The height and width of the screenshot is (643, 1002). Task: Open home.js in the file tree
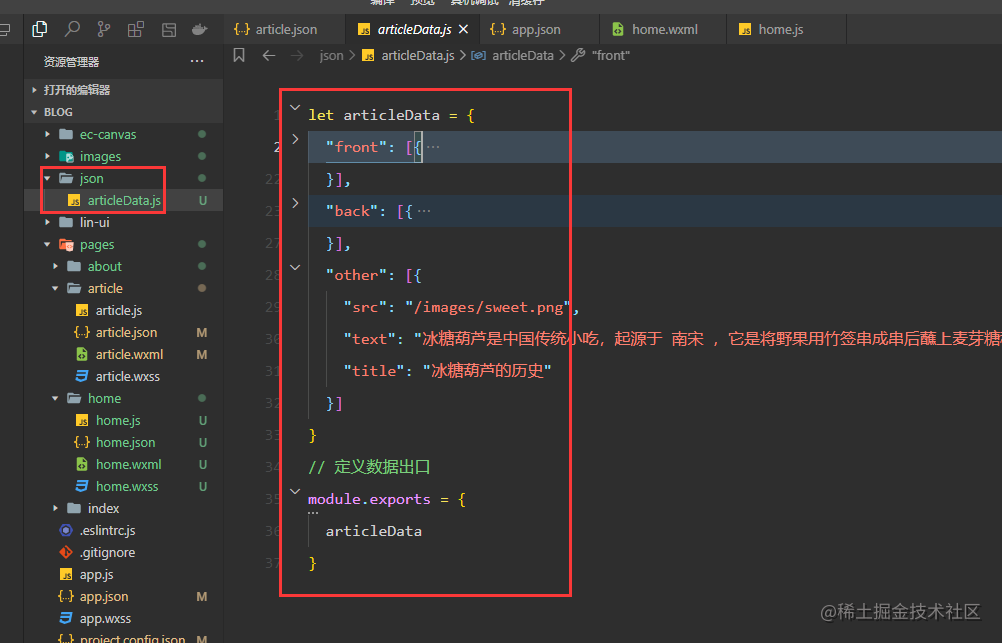click(x=123, y=421)
